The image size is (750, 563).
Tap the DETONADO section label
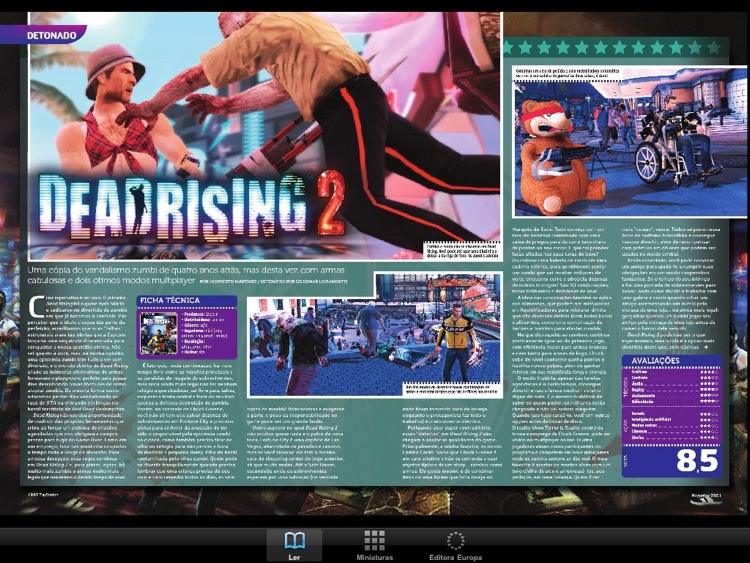coord(52,35)
